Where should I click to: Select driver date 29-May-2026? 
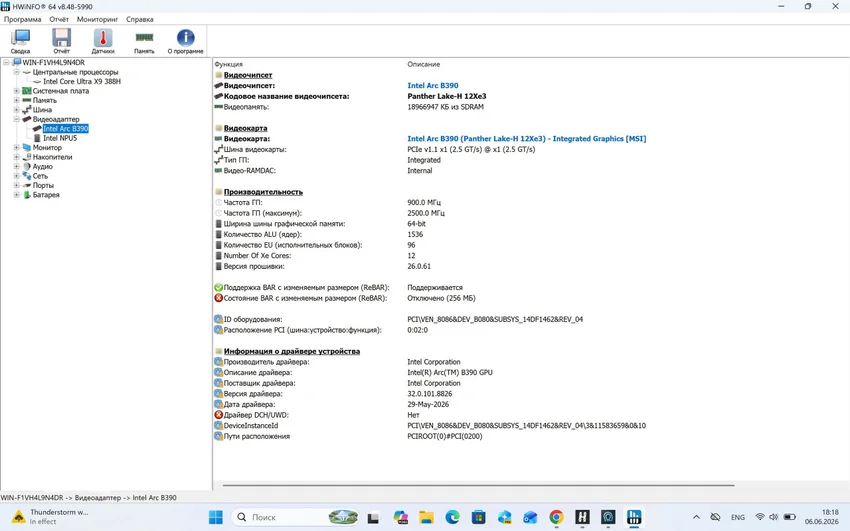click(428, 404)
